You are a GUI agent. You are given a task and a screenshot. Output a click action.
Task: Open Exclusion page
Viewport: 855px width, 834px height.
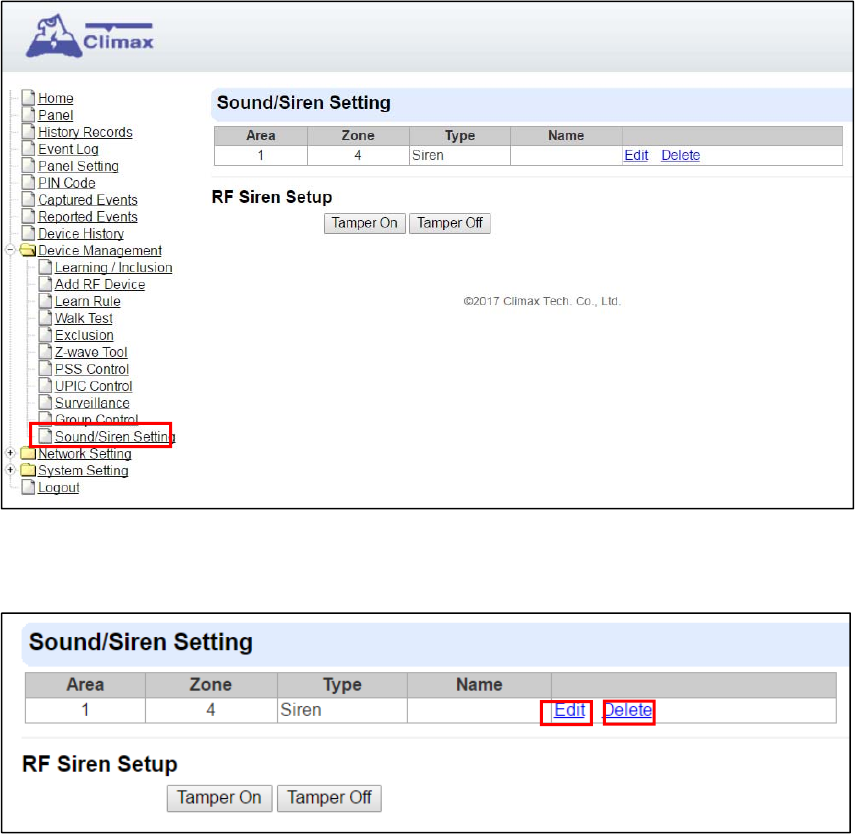point(84,335)
